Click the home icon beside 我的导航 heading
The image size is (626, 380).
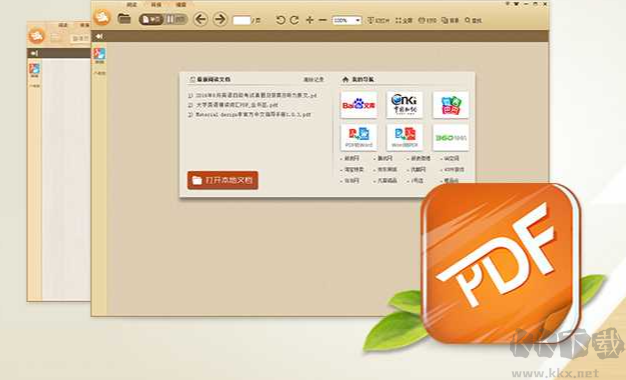[x=345, y=79]
